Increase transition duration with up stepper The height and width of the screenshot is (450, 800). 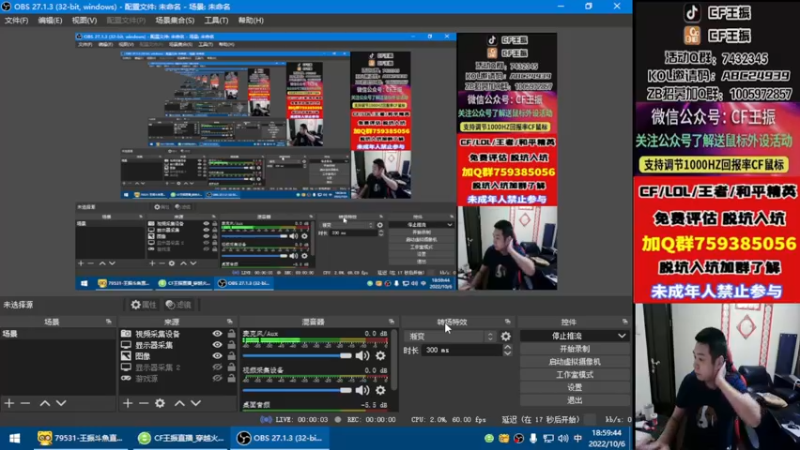pyautogui.click(x=507, y=347)
